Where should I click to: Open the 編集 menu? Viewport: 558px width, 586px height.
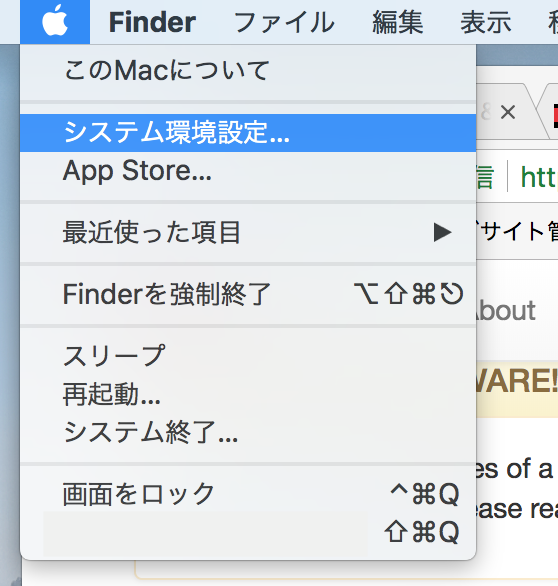click(x=398, y=22)
